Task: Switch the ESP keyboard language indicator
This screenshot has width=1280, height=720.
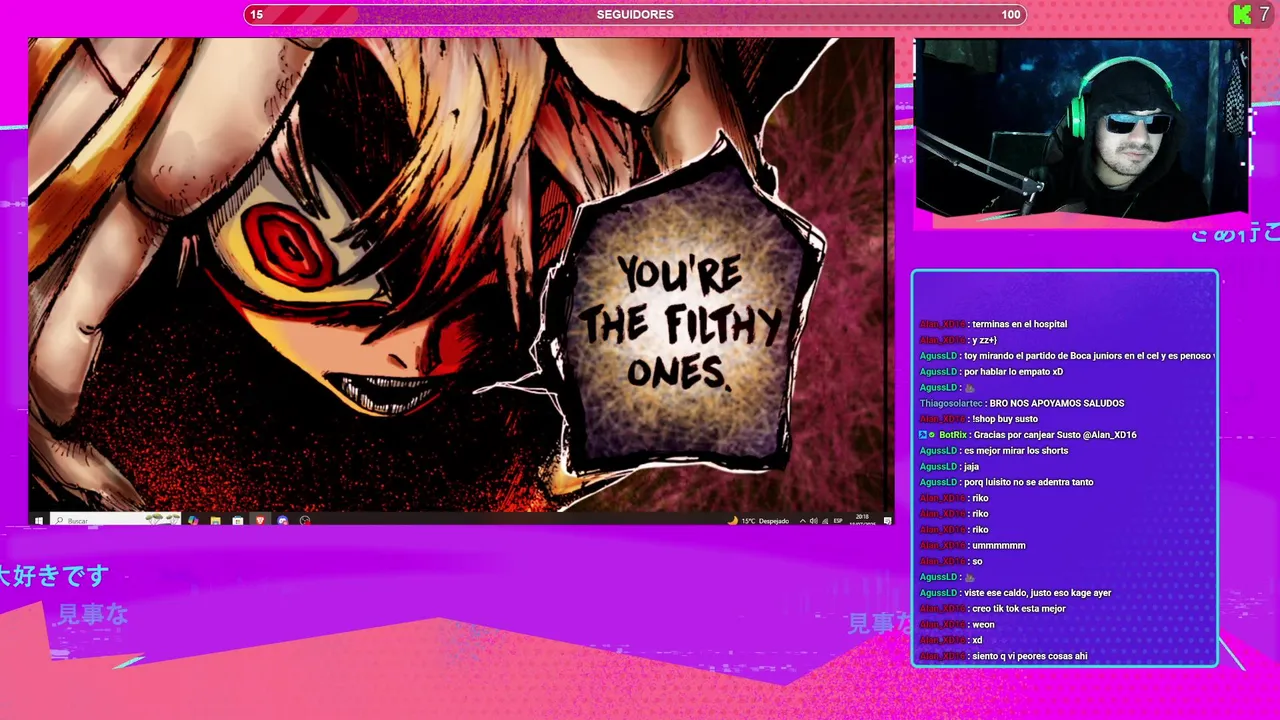Action: click(838, 521)
